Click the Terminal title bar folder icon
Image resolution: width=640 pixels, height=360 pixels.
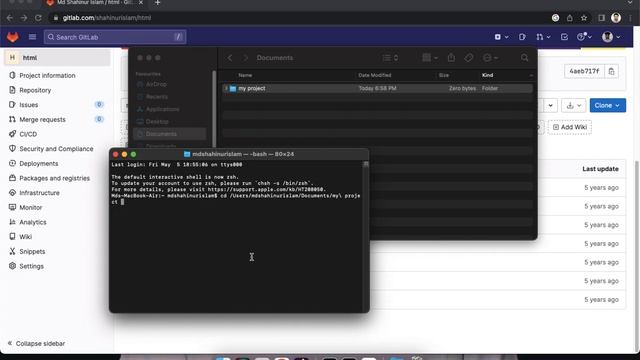[x=187, y=154]
